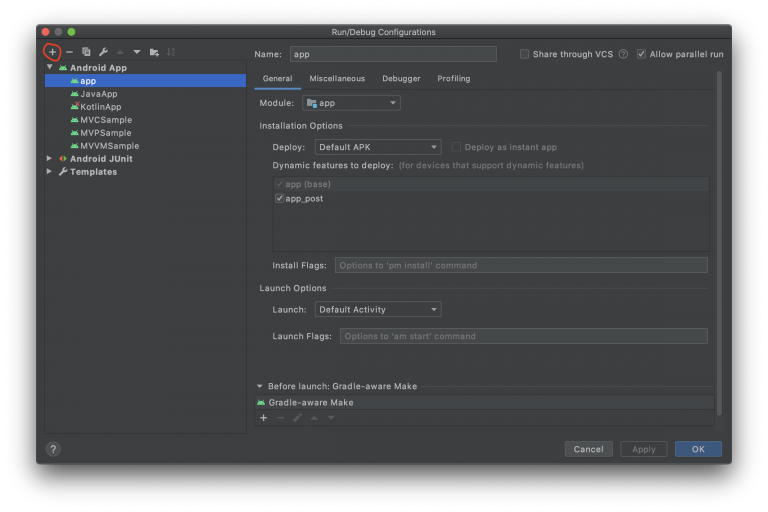Open the Deploy Default APK dropdown

[377, 147]
